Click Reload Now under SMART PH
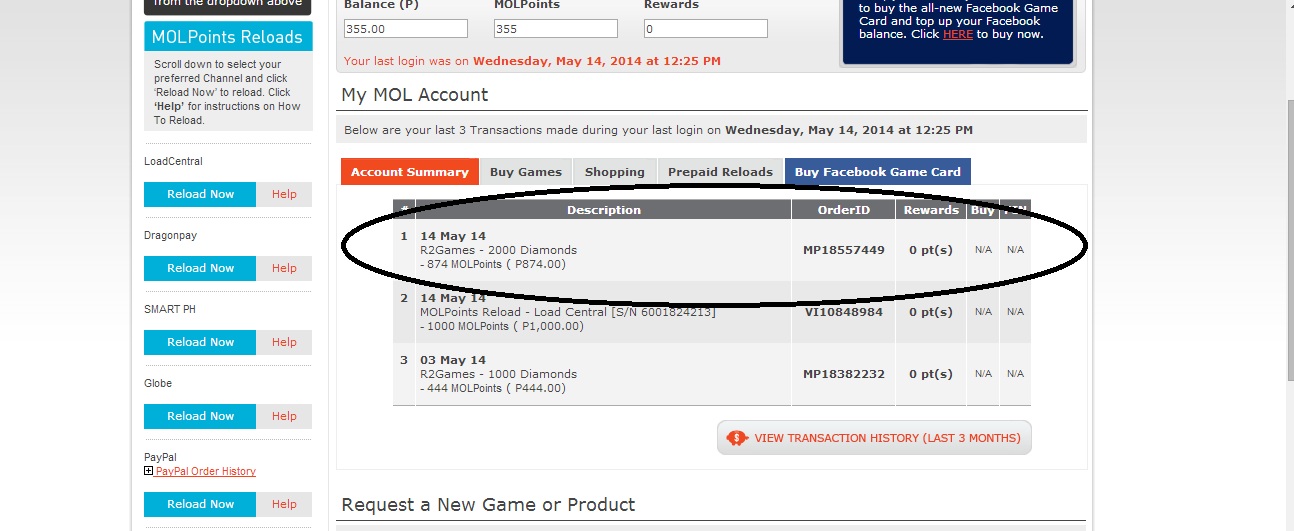This screenshot has width=1294, height=531. pos(200,342)
